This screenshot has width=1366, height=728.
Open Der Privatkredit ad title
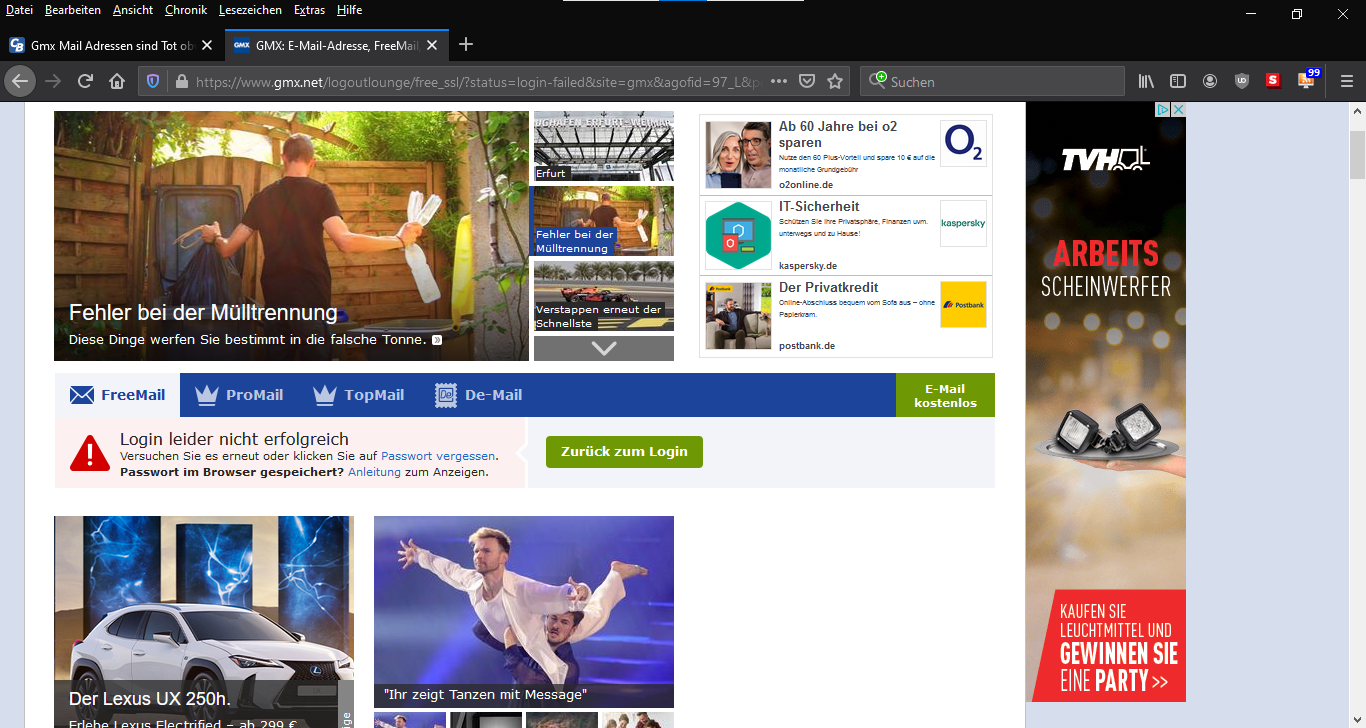coord(828,287)
